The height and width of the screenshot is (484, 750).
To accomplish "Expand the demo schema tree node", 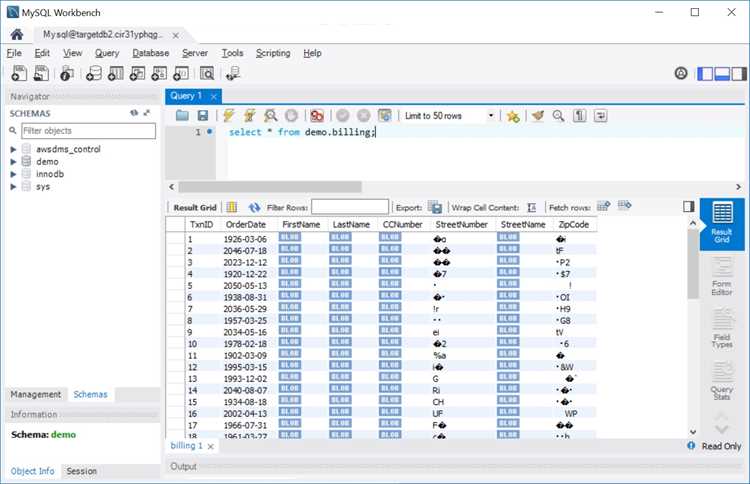I will pos(13,162).
